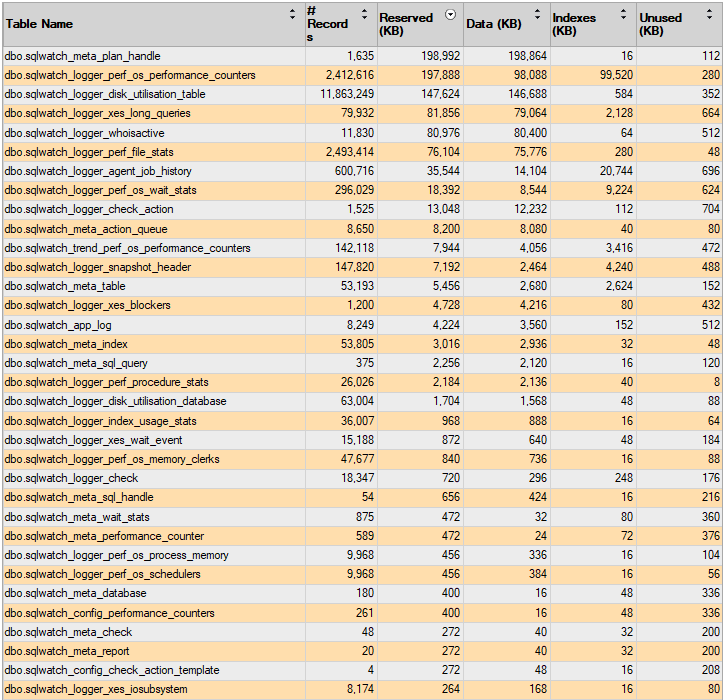Select dbo.sqlwatch_meta_plan_handle row name

click(x=83, y=56)
